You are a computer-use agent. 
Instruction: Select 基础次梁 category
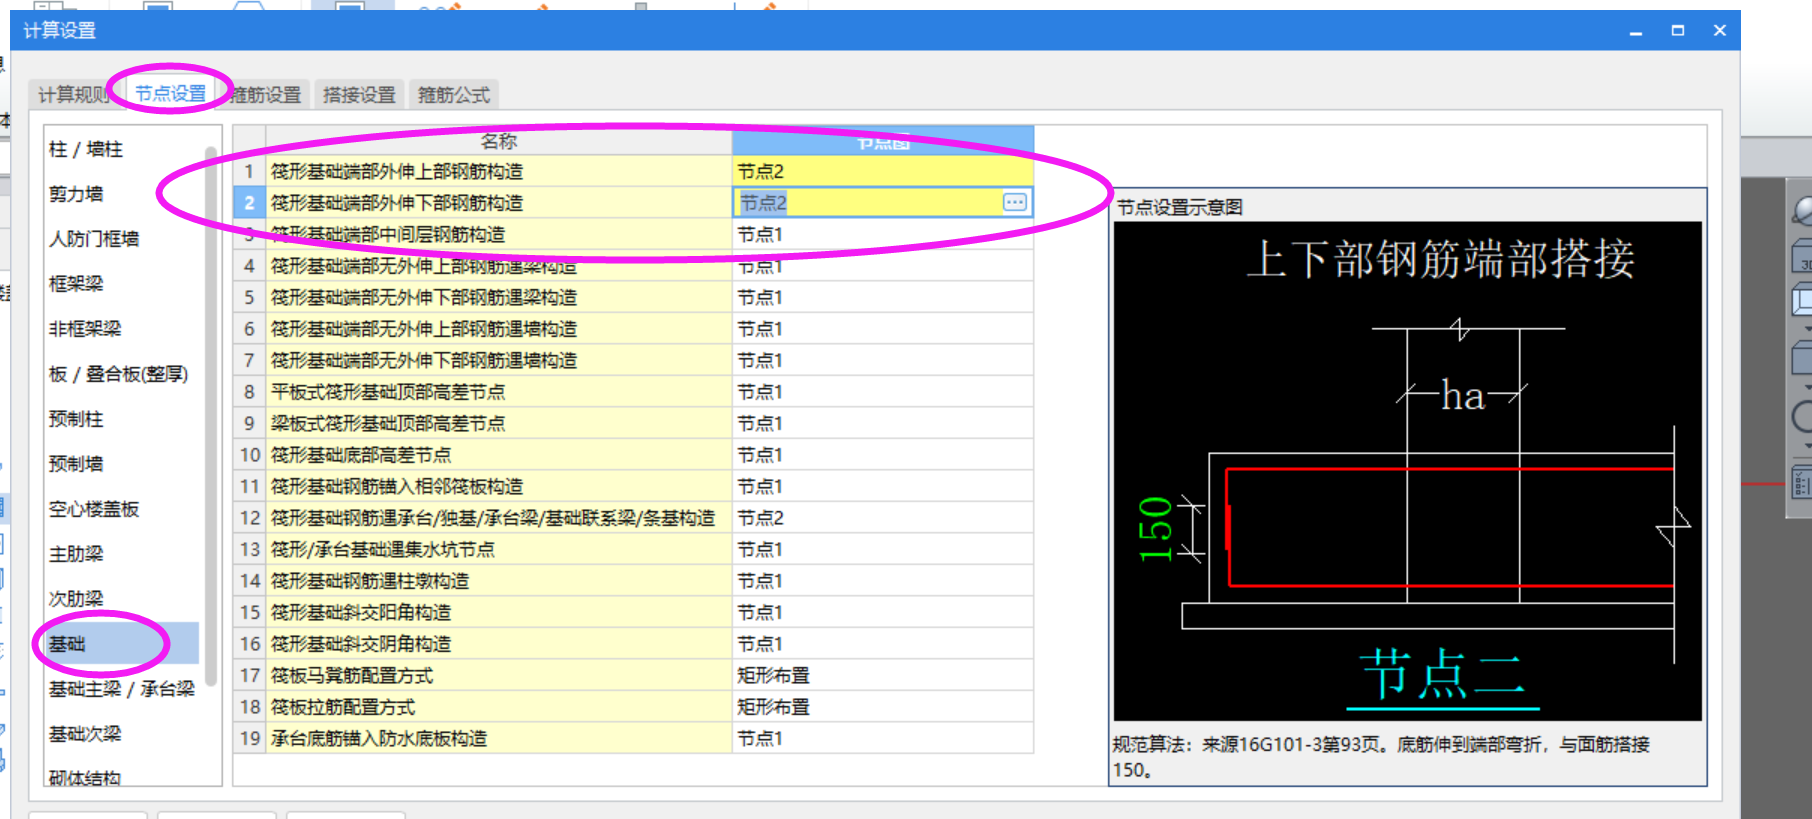[x=85, y=734]
